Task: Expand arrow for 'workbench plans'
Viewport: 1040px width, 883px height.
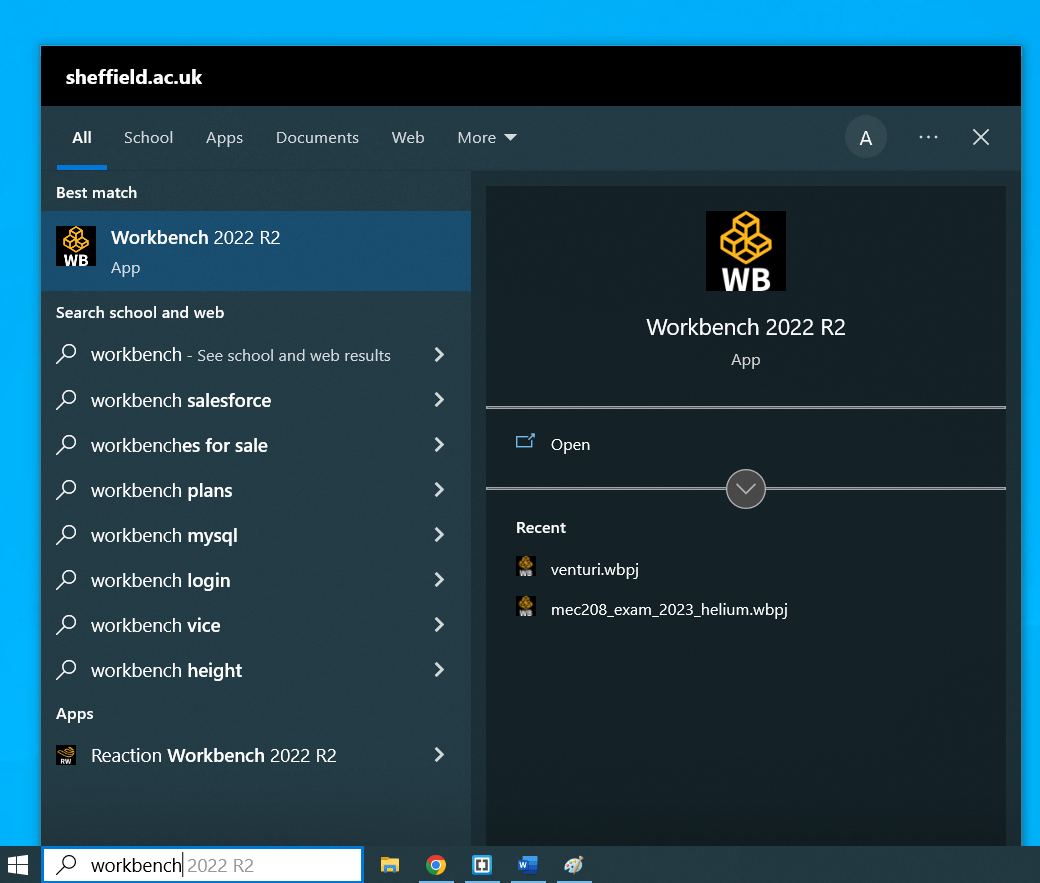Action: point(439,490)
